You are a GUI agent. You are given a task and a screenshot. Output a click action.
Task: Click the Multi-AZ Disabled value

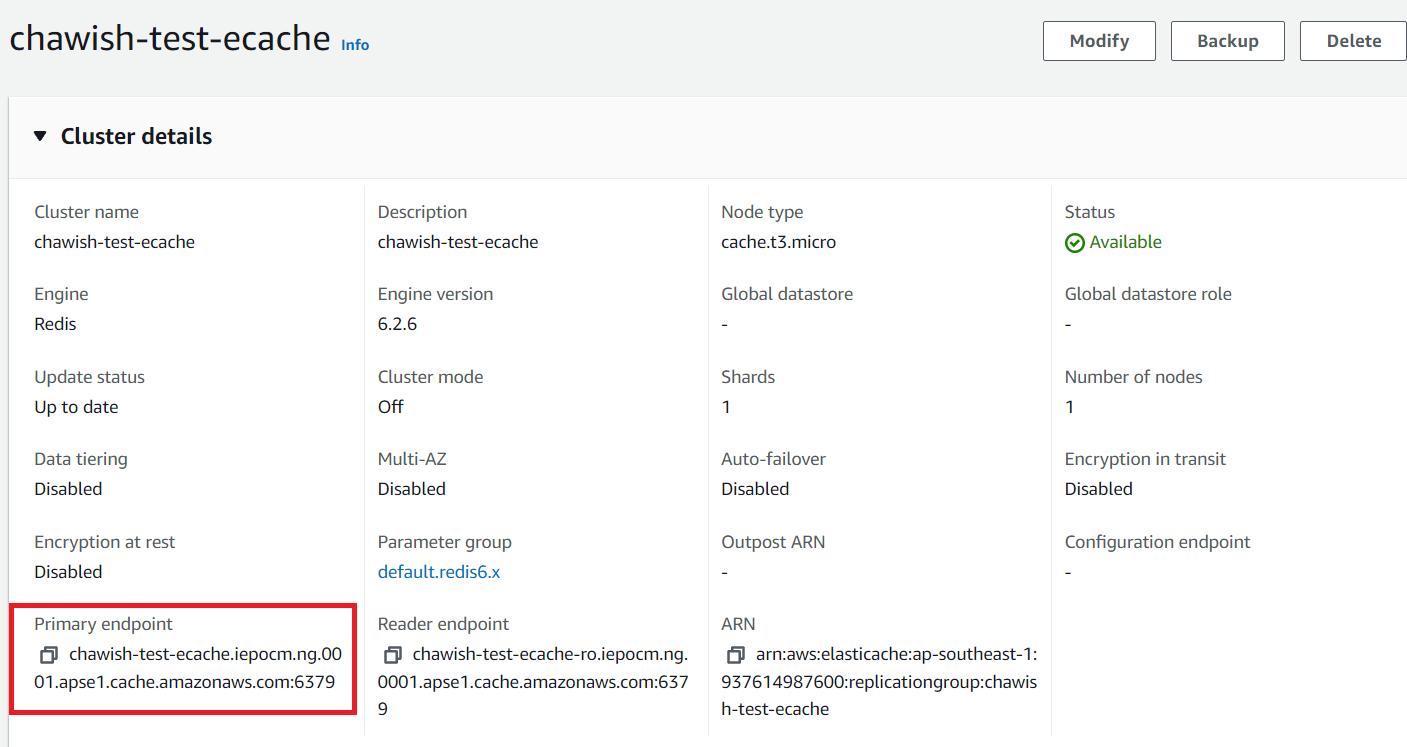pyautogui.click(x=409, y=488)
